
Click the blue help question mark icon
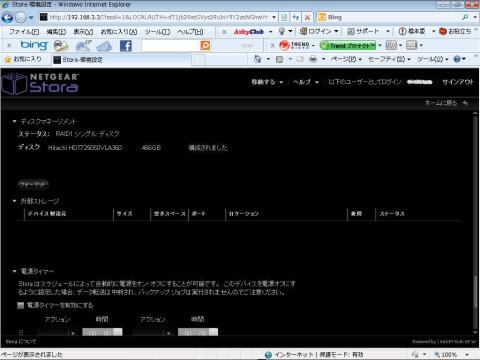457,59
